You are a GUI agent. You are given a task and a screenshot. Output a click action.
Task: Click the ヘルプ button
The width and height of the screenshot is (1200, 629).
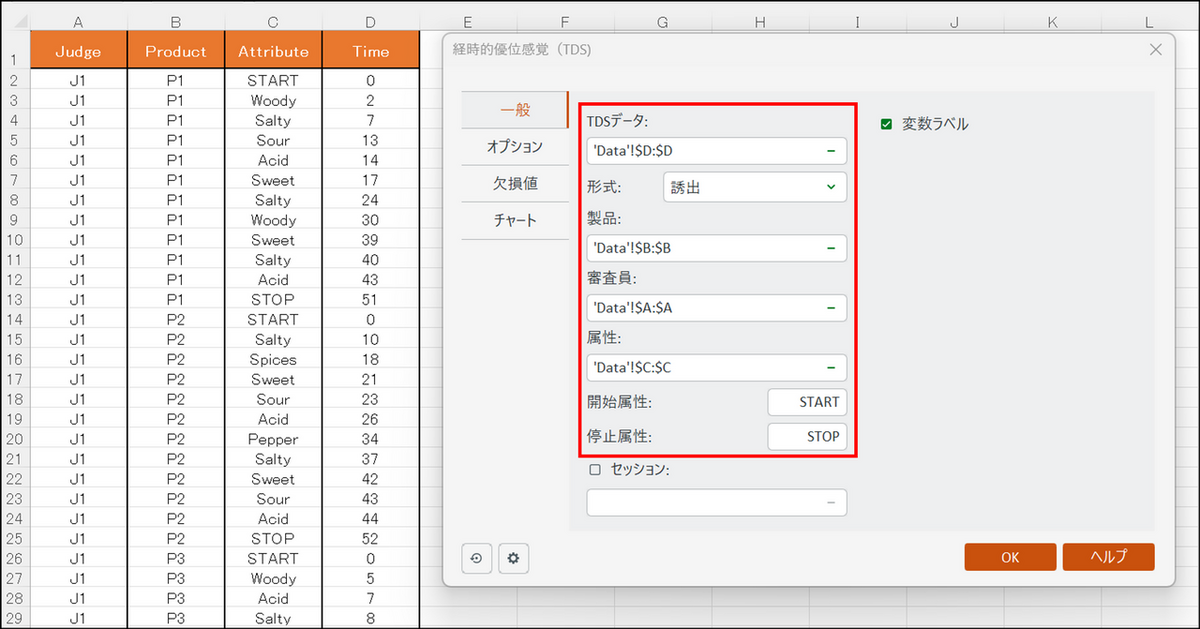tap(1108, 557)
